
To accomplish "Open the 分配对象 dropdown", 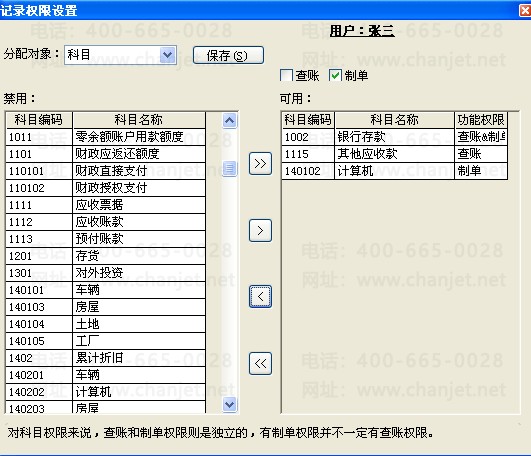I will 168,55.
